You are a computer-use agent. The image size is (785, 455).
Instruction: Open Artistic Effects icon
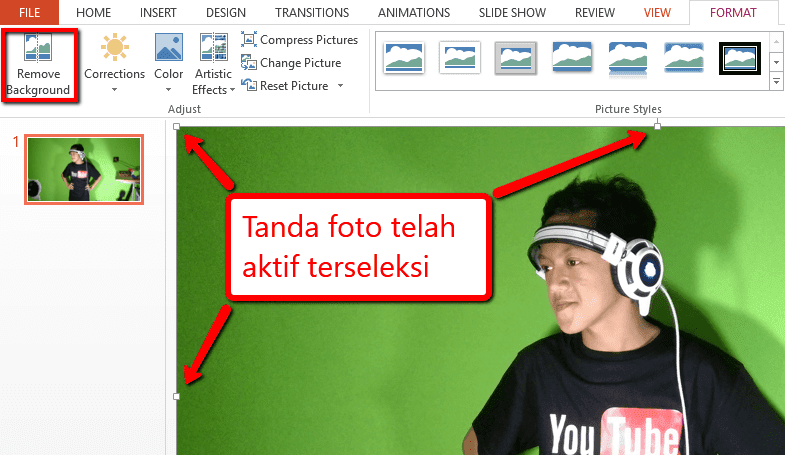coord(214,47)
